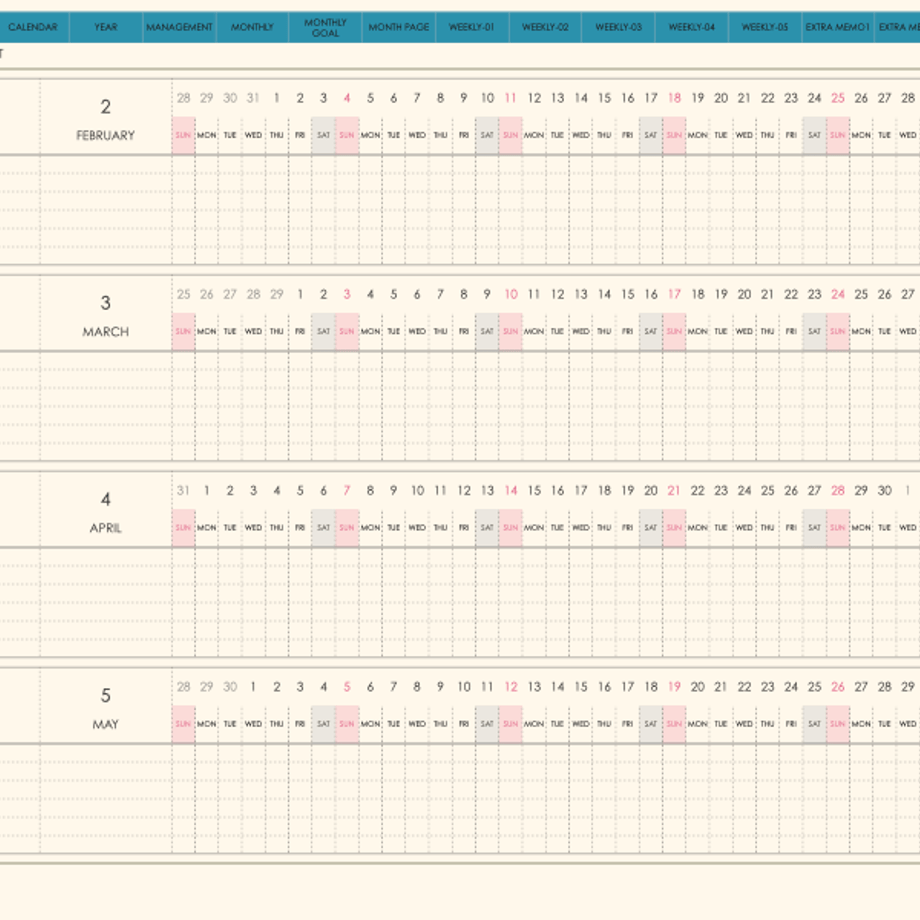Click the FEBRUARY month label
920x920 pixels.
click(x=106, y=136)
